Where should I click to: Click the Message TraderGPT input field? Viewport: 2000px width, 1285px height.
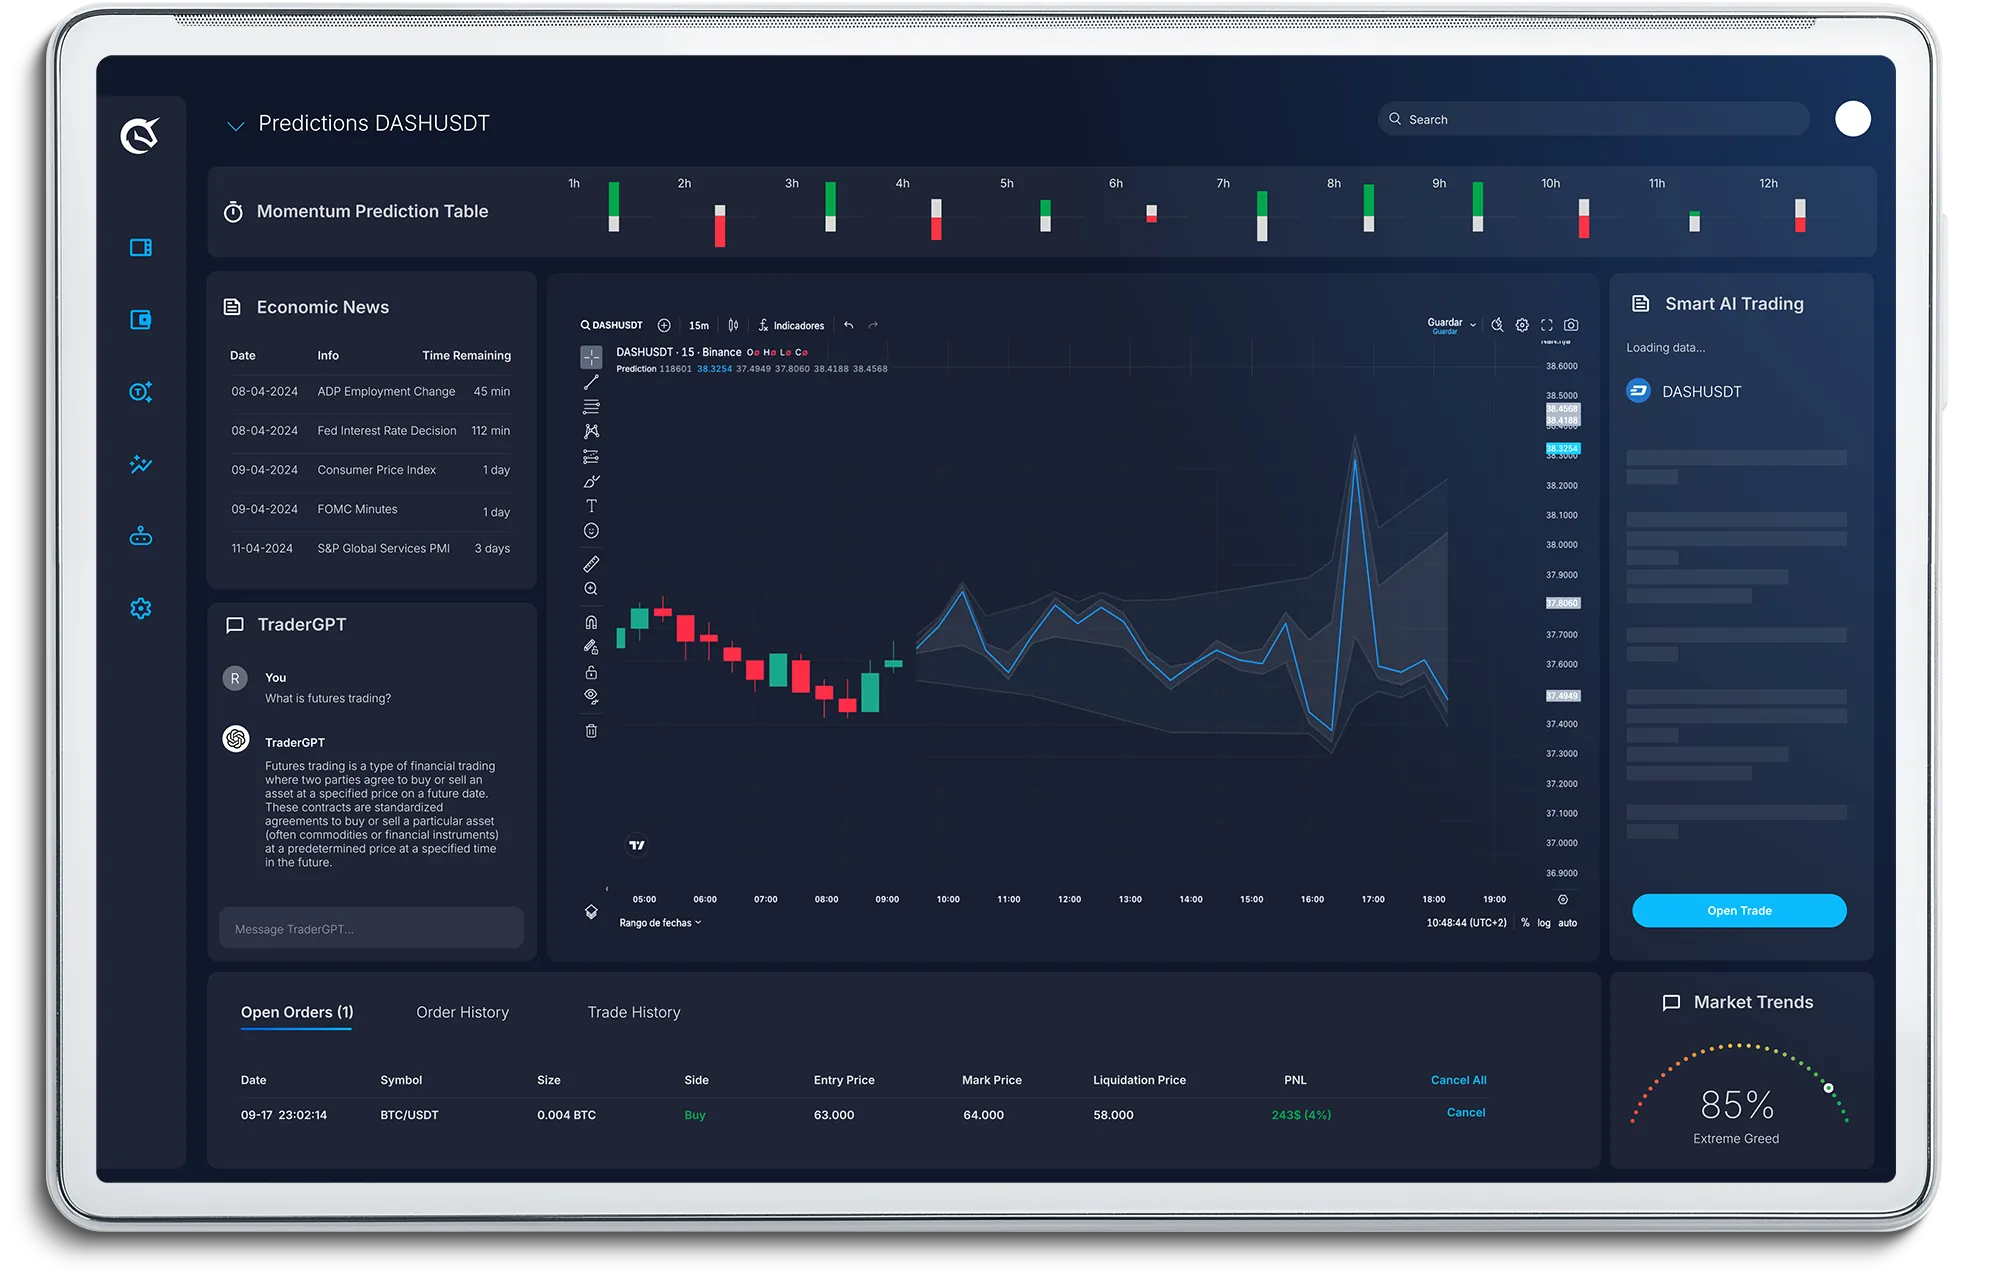(371, 929)
